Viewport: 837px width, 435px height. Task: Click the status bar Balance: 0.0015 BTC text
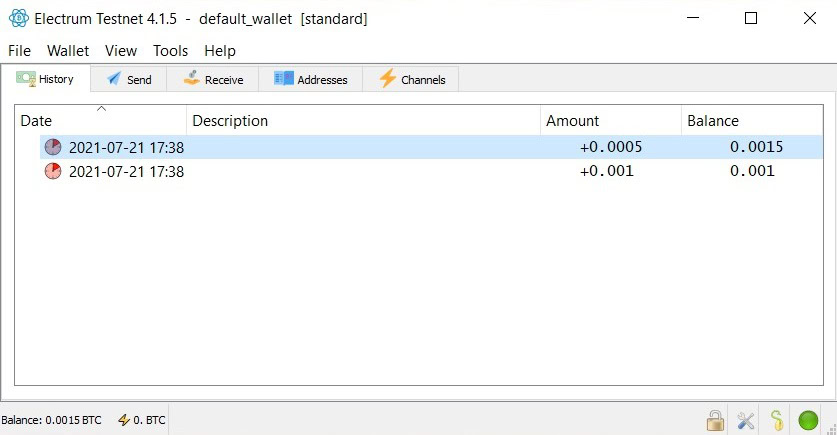tap(51, 420)
